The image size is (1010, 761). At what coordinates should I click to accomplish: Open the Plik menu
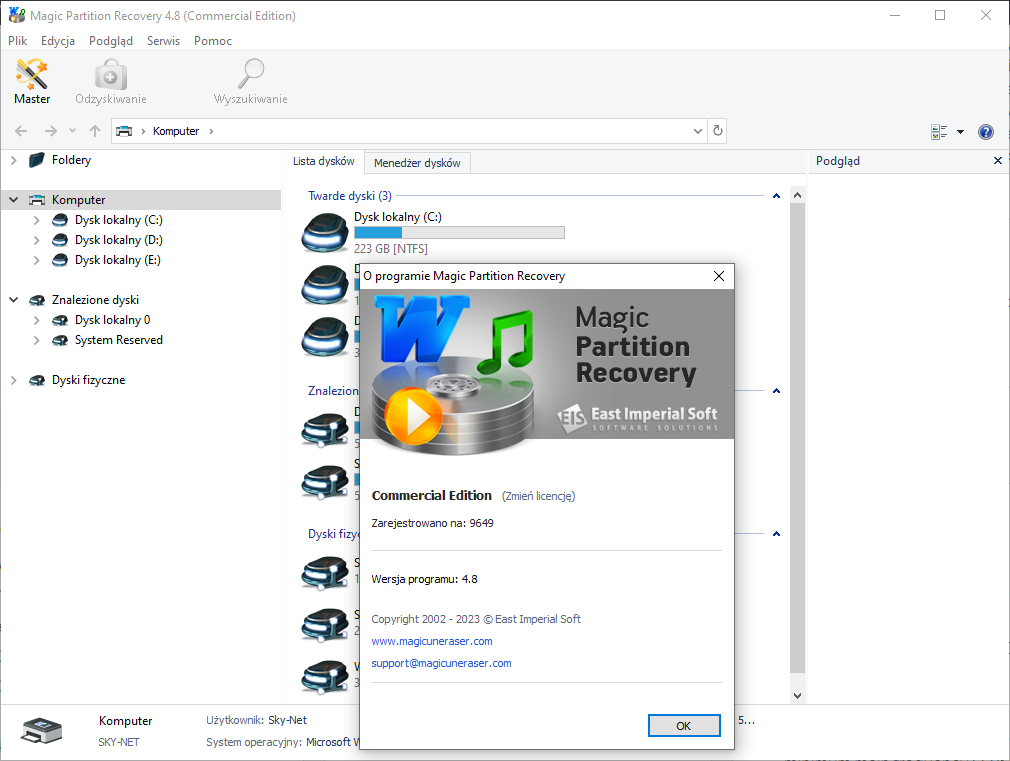pyautogui.click(x=17, y=41)
